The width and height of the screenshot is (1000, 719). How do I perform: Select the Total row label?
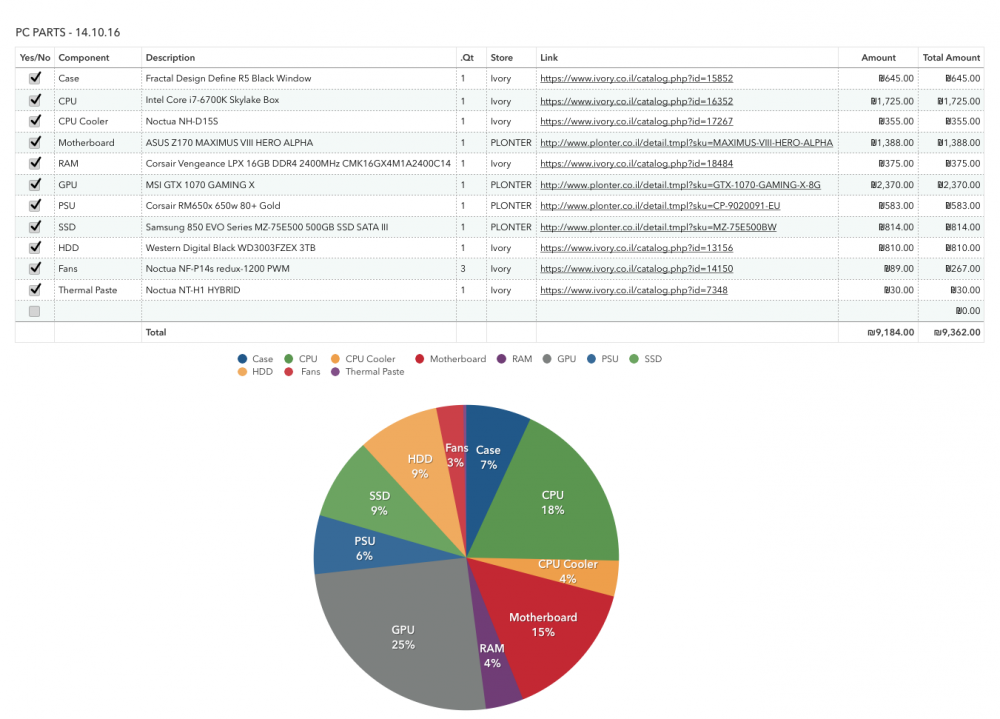156,332
